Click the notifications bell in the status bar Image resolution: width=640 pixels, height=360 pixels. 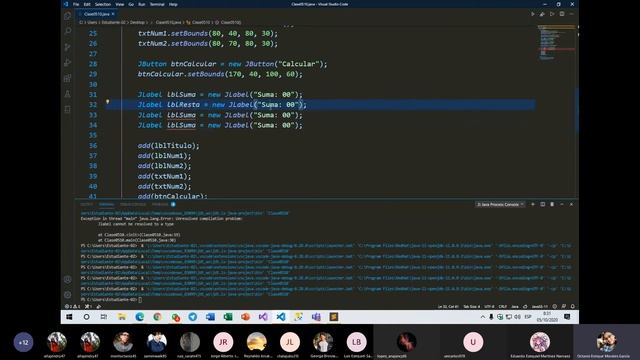coord(573,306)
